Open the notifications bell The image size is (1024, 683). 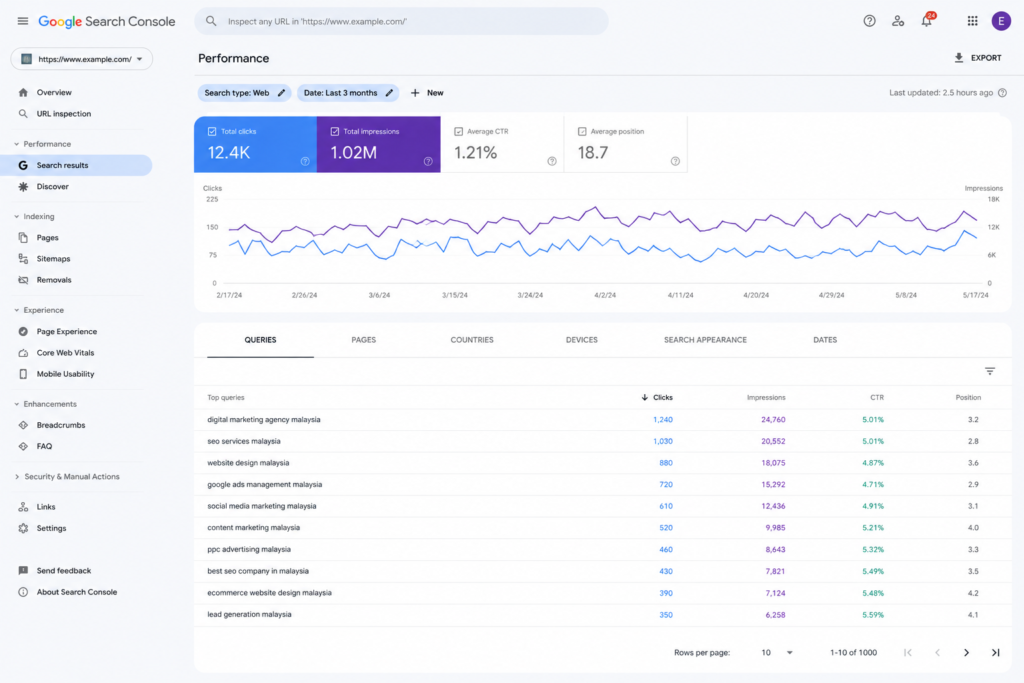pos(927,21)
